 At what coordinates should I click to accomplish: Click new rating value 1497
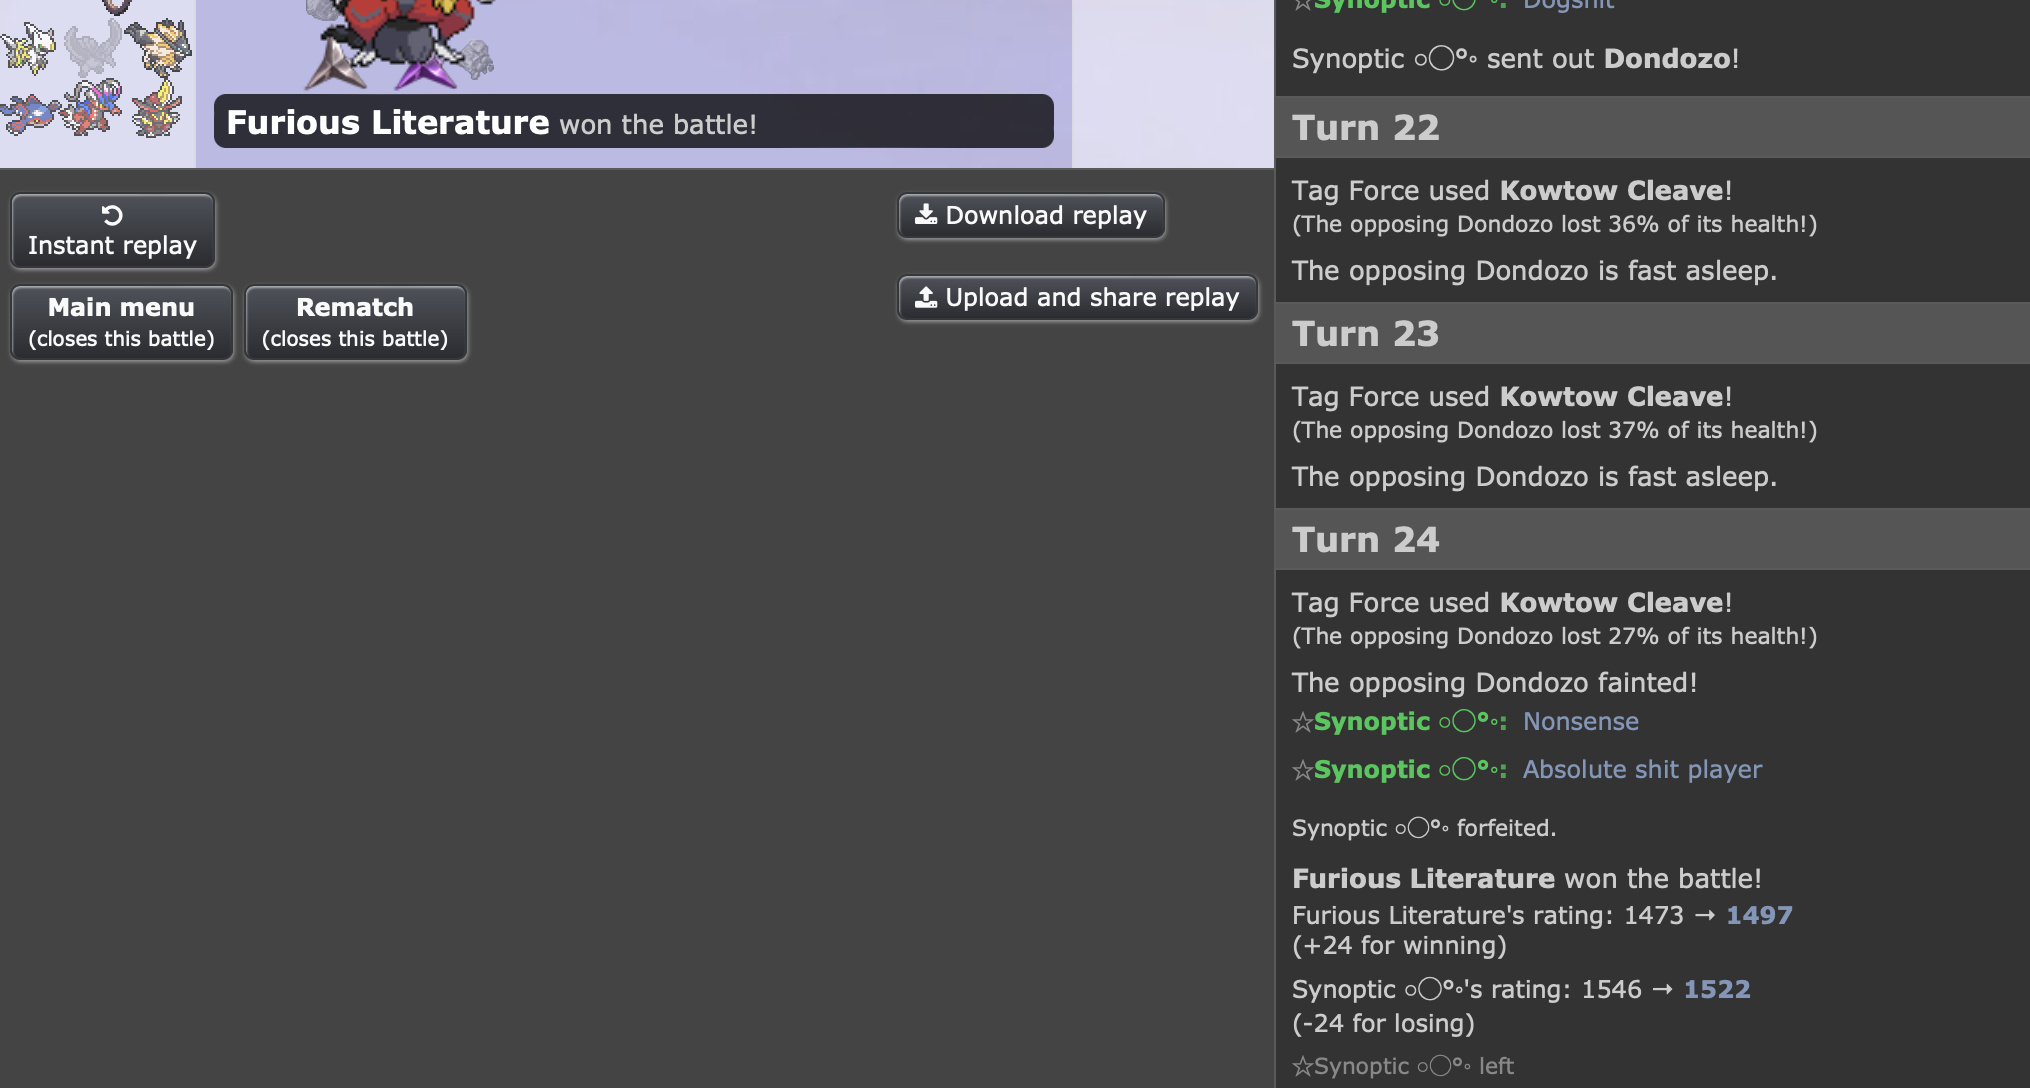click(1759, 915)
